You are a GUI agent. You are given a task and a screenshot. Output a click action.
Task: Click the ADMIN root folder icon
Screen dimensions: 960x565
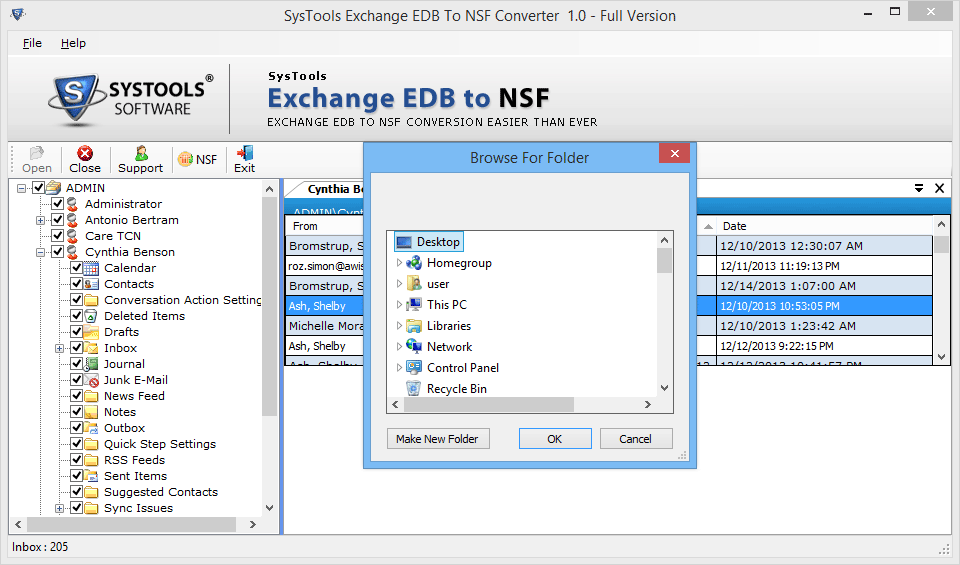pos(54,188)
